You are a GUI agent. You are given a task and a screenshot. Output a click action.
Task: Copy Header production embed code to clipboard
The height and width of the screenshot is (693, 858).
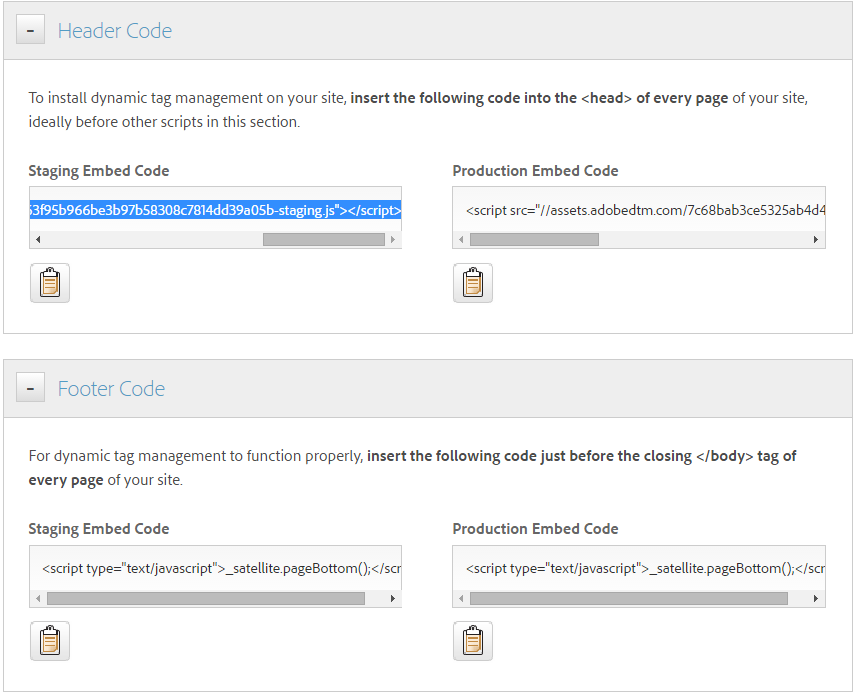coord(473,283)
